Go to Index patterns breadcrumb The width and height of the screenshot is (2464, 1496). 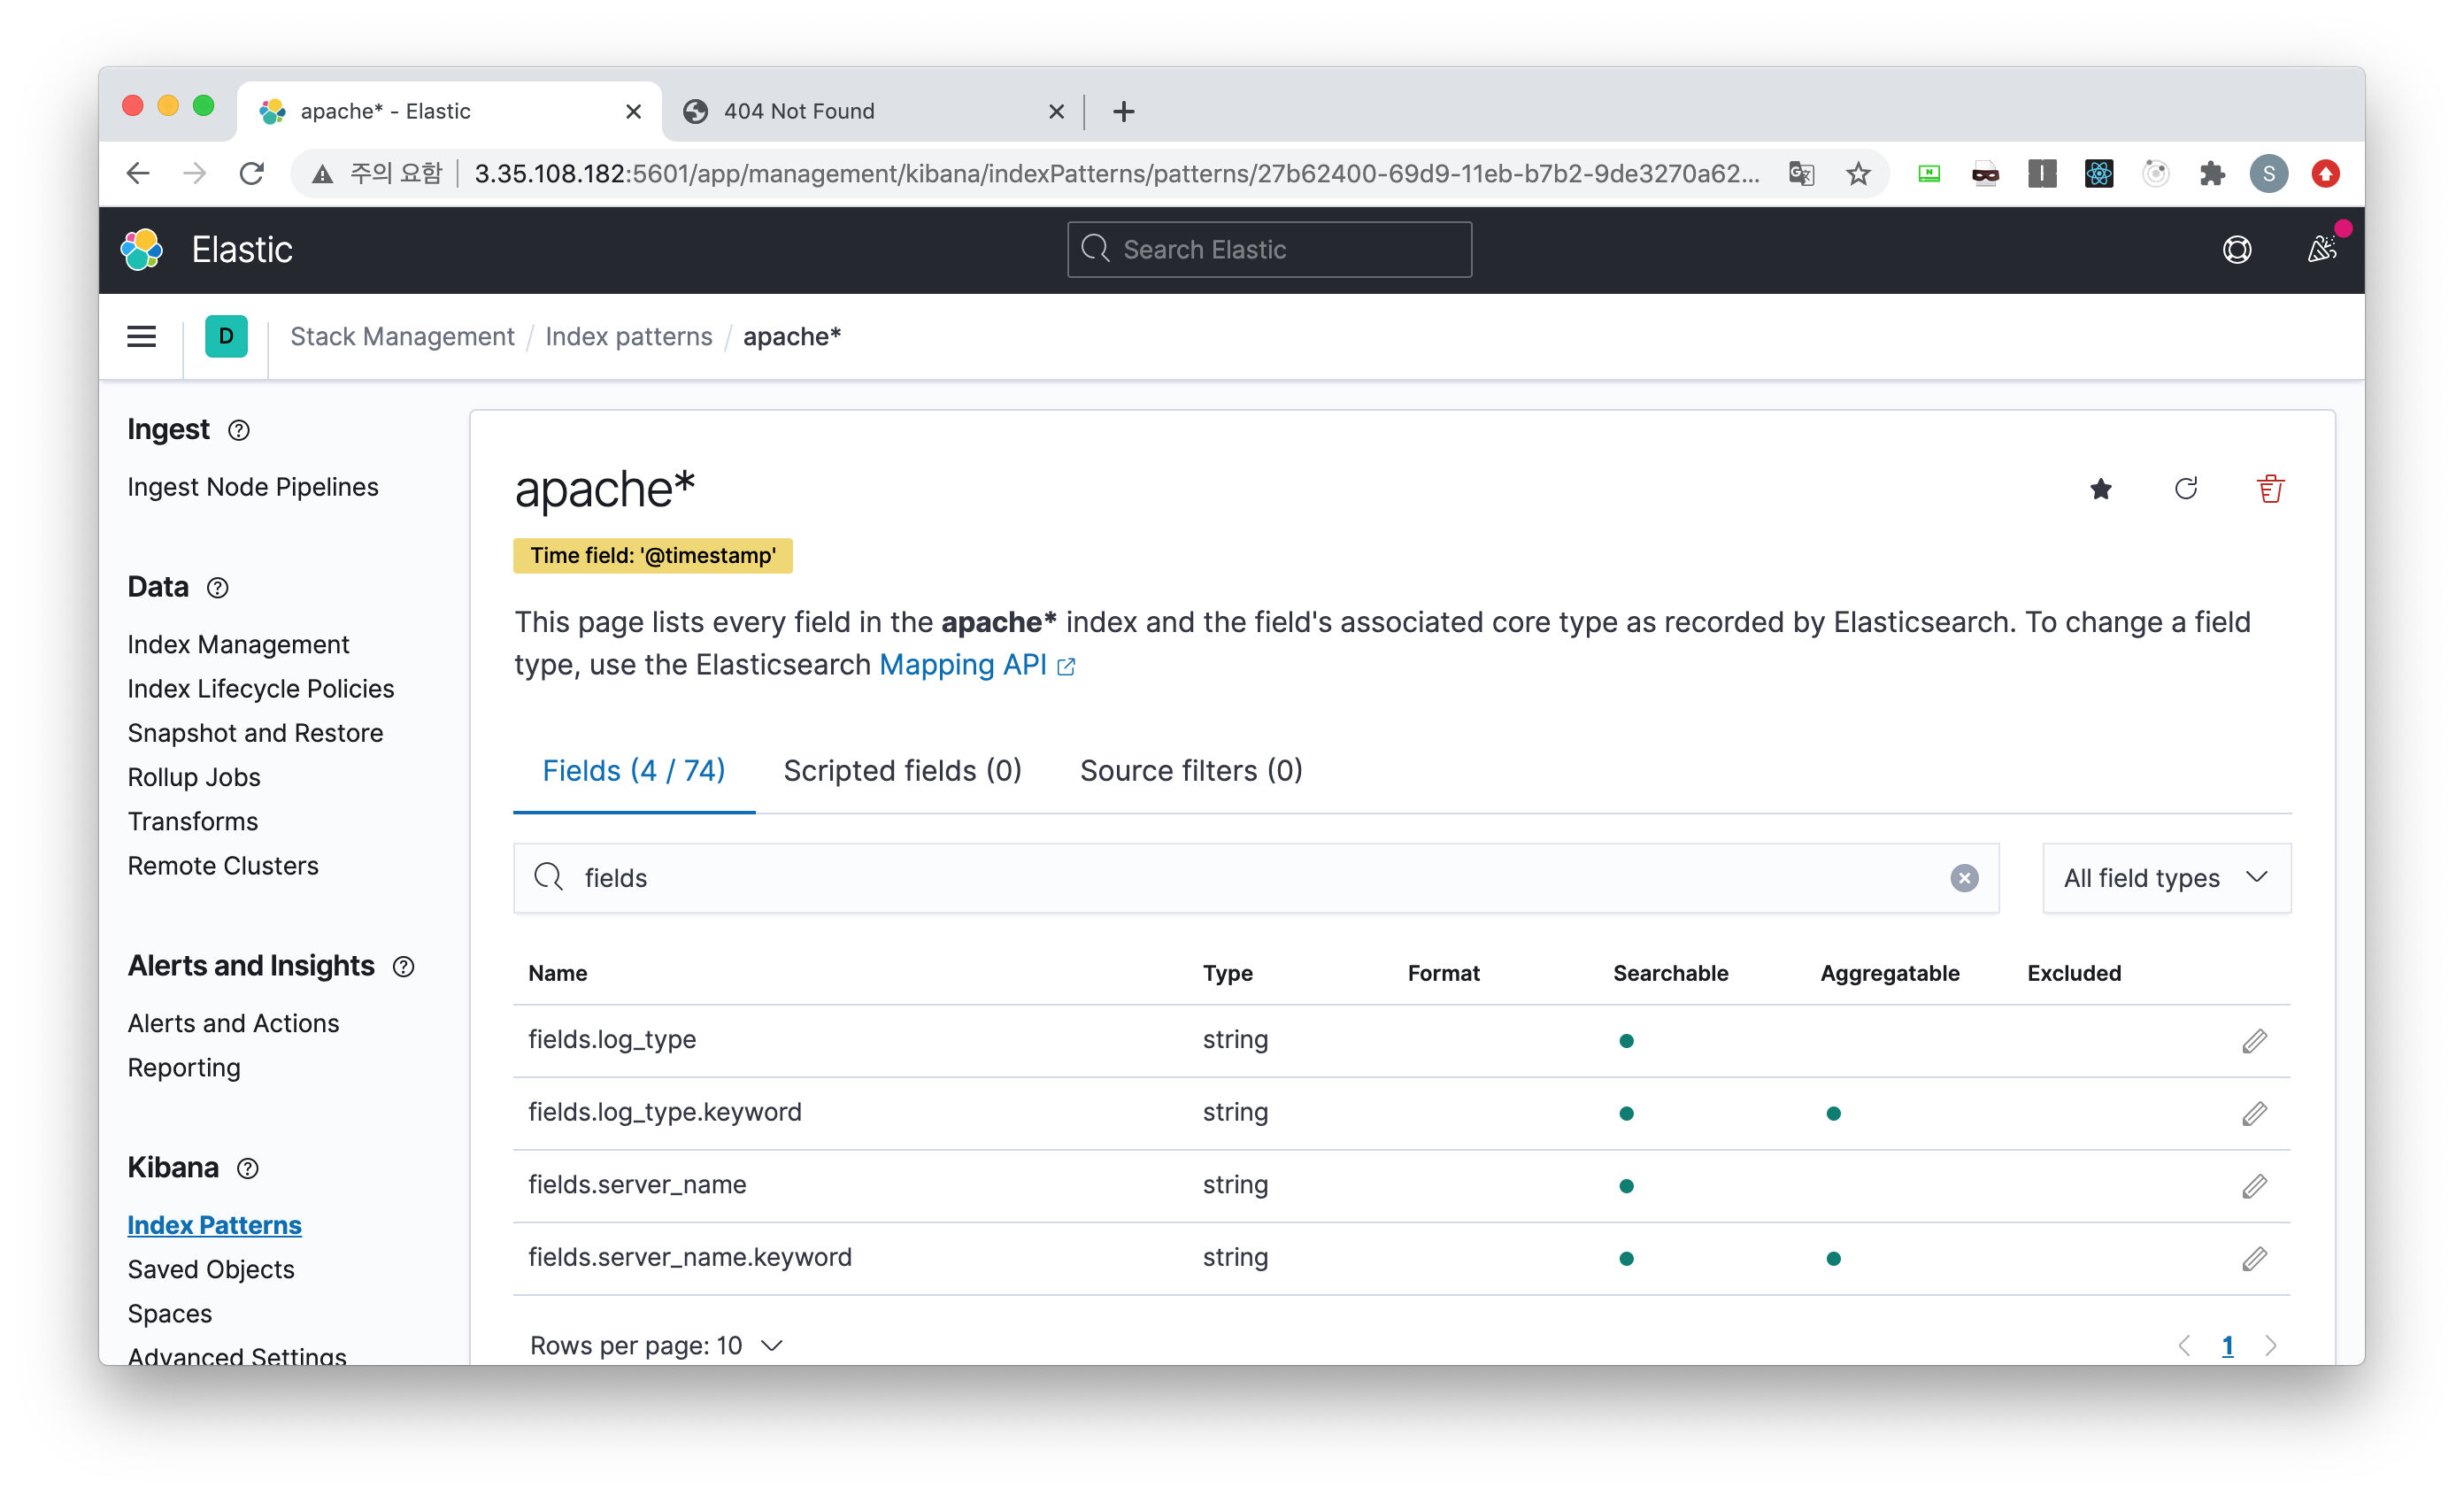pyautogui.click(x=628, y=336)
